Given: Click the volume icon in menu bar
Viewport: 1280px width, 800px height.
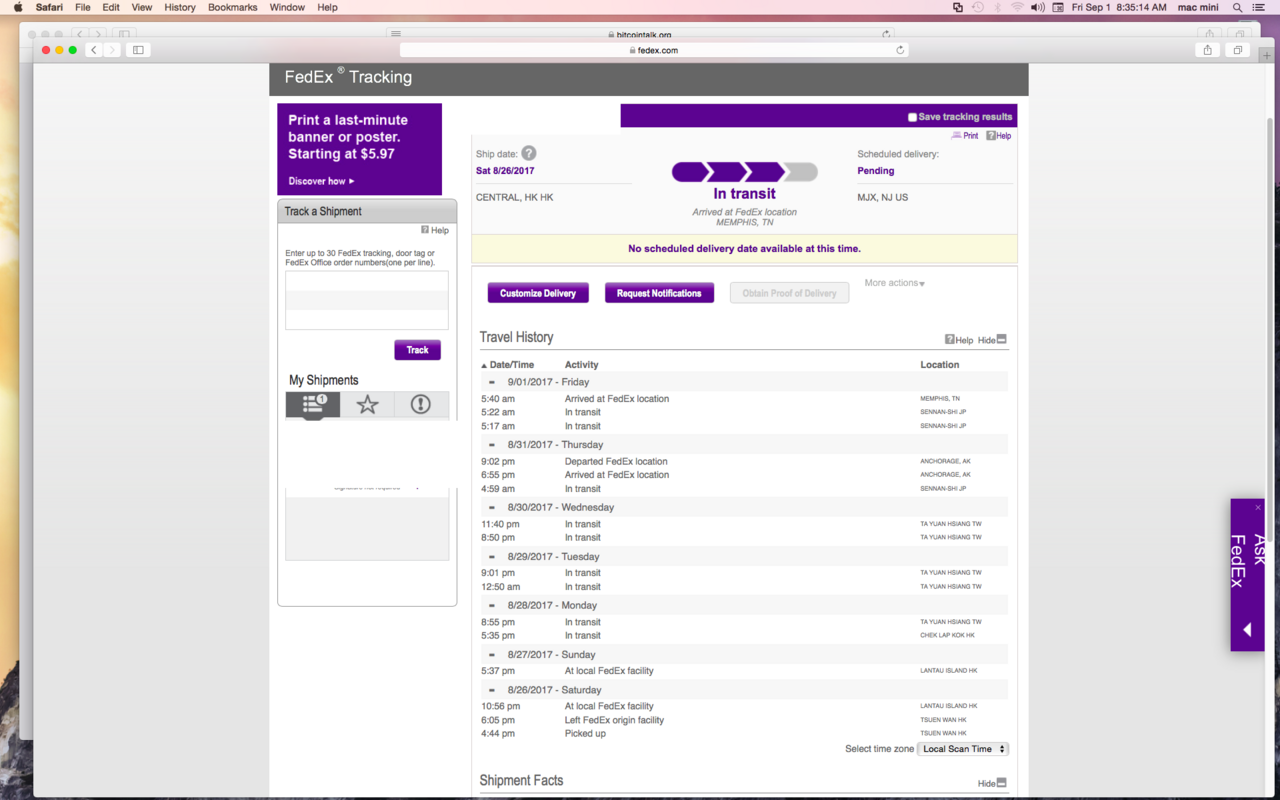Looking at the screenshot, I should (x=1038, y=7).
